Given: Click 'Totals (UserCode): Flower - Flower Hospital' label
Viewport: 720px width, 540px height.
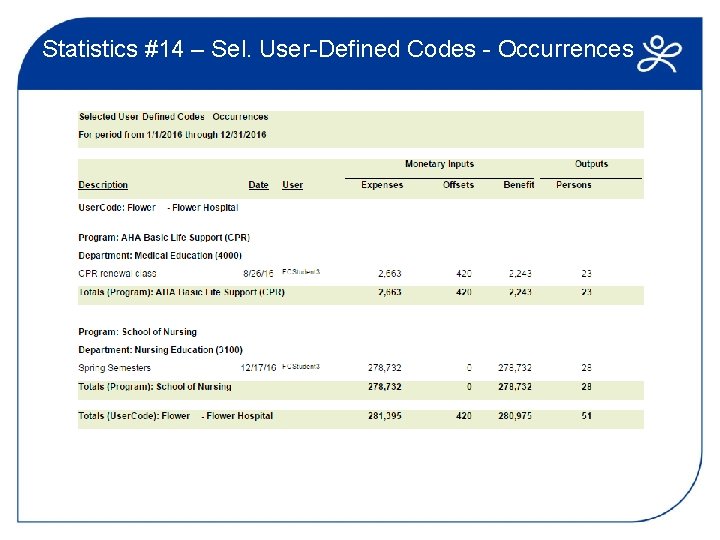Looking at the screenshot, I should point(175,416).
